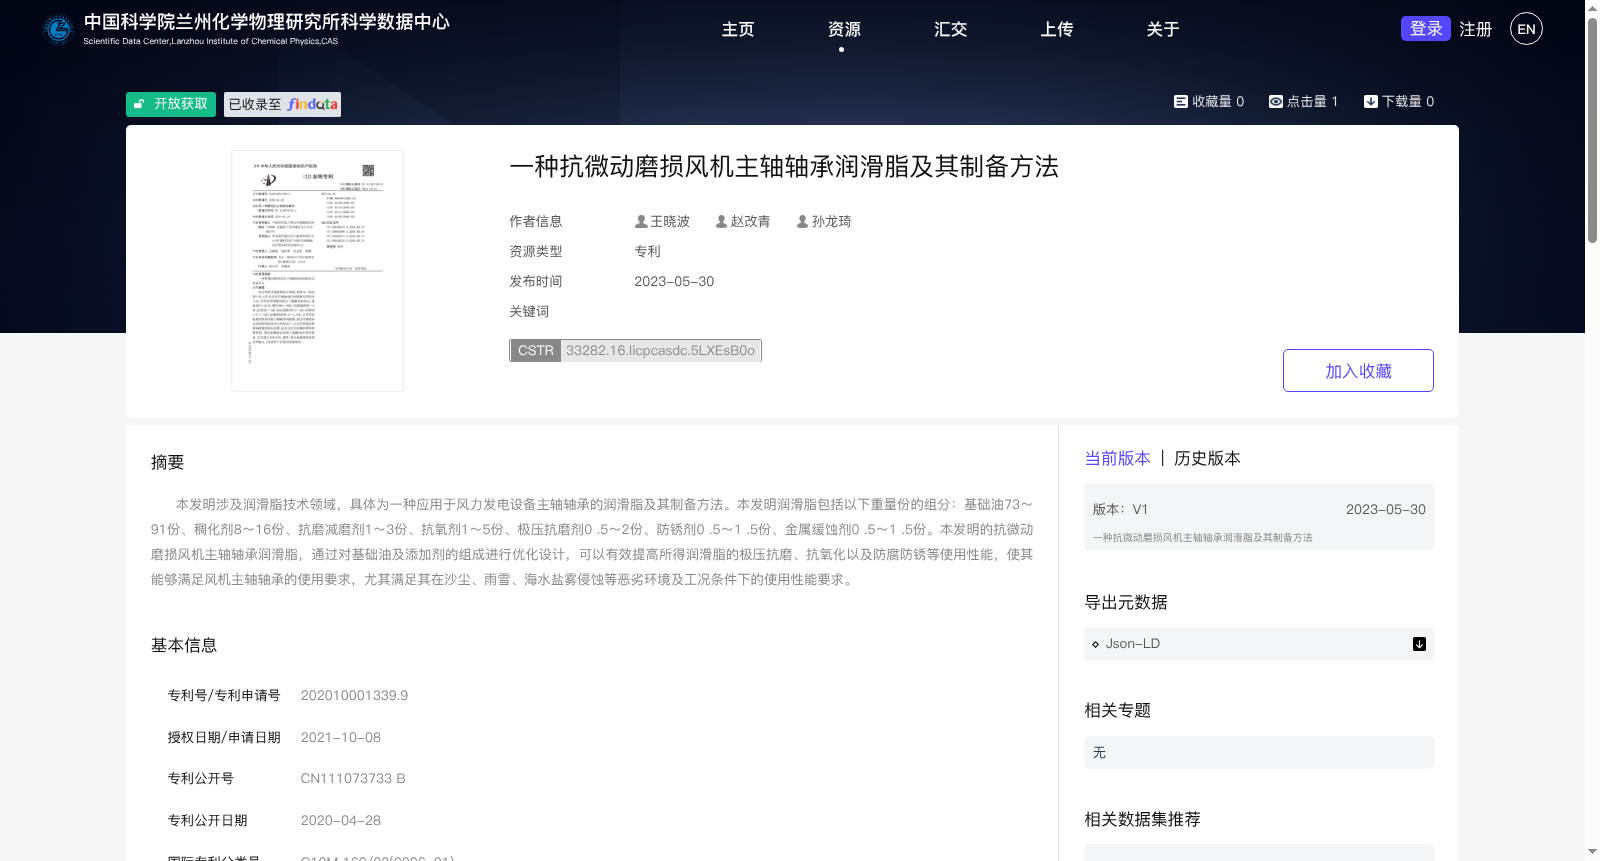Viewport: 1600px width, 861px height.
Task: Click the 登录 login button
Action: (1426, 28)
